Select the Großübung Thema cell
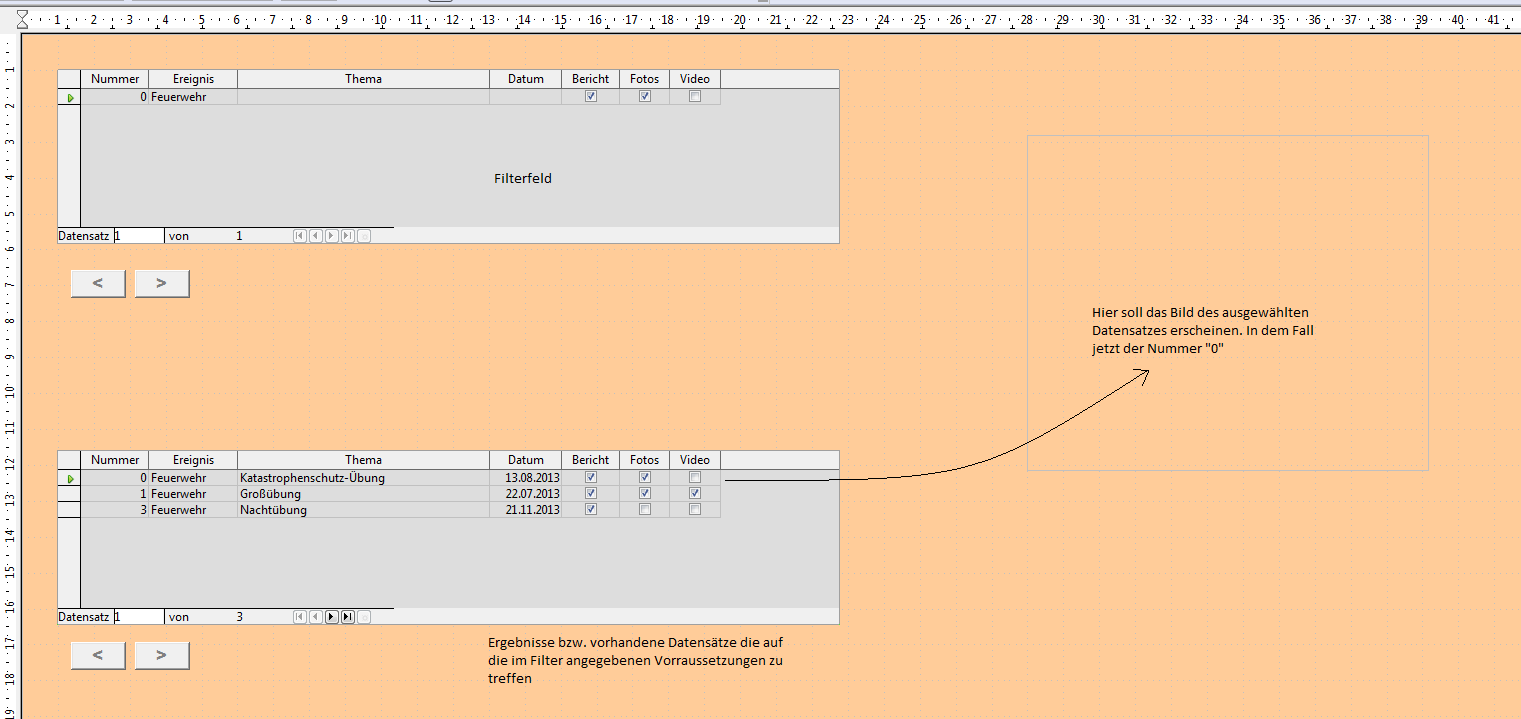The width and height of the screenshot is (1521, 719). [364, 494]
